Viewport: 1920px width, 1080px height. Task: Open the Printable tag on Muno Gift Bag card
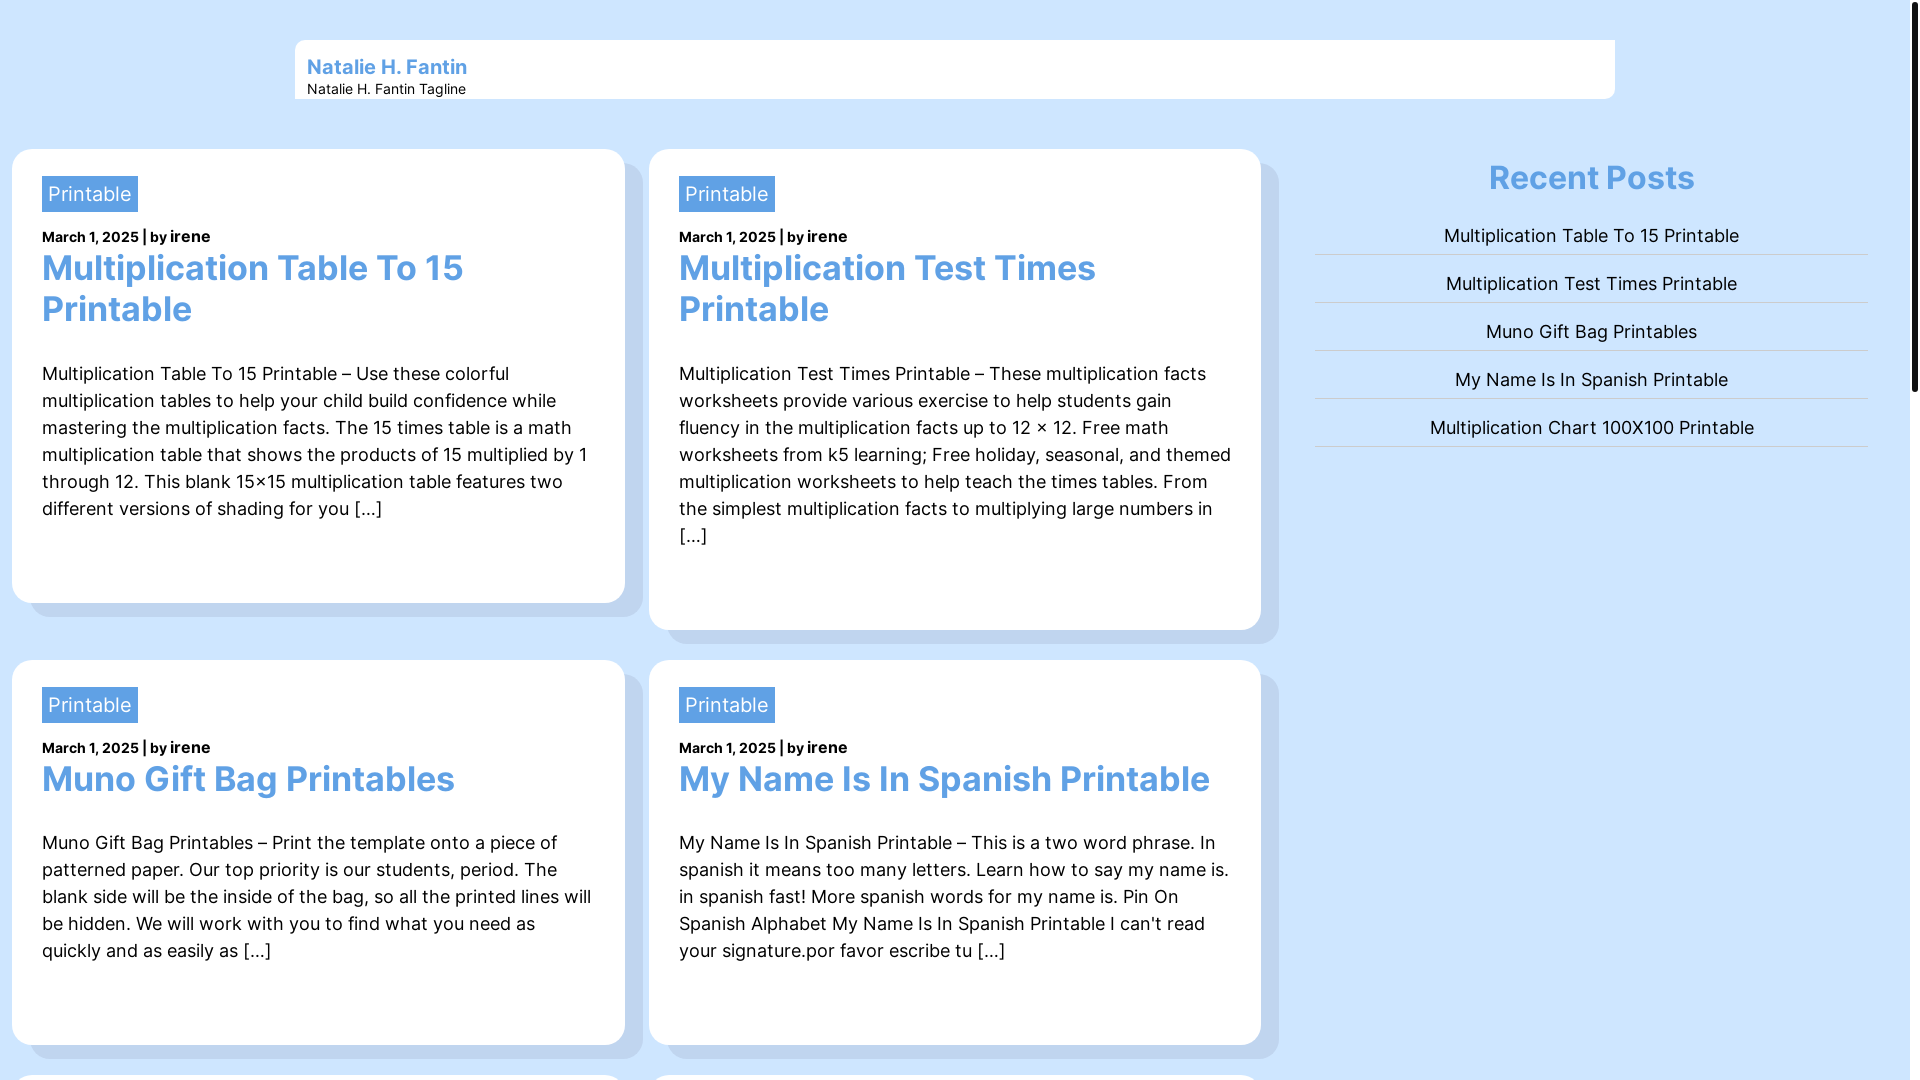90,705
